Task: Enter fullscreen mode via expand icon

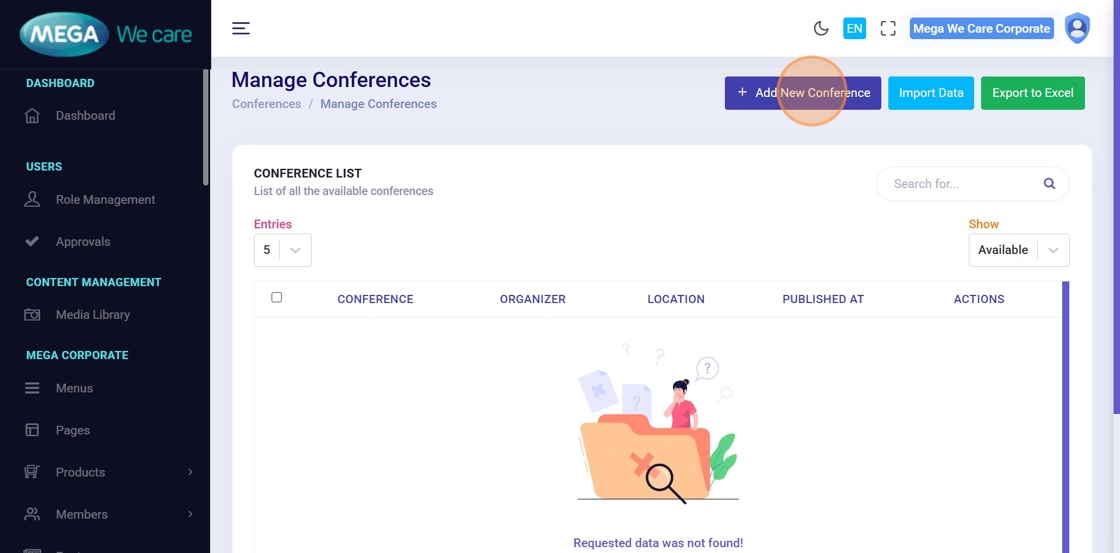Action: click(888, 28)
